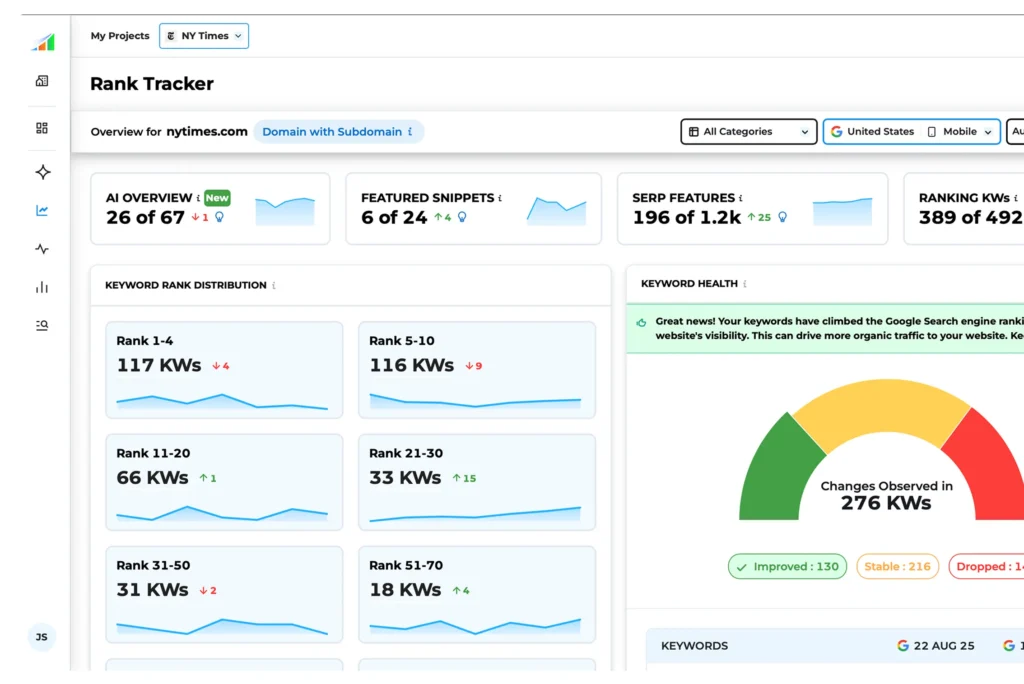1024x684 pixels.
Task: Select the pulse activity icon in sidebar
Action: (42, 249)
